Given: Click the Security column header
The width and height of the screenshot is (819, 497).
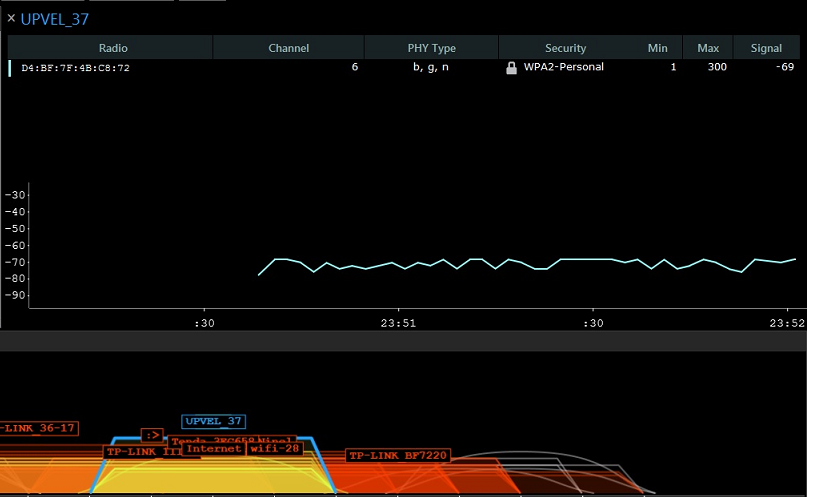Looking at the screenshot, I should click(x=565, y=48).
